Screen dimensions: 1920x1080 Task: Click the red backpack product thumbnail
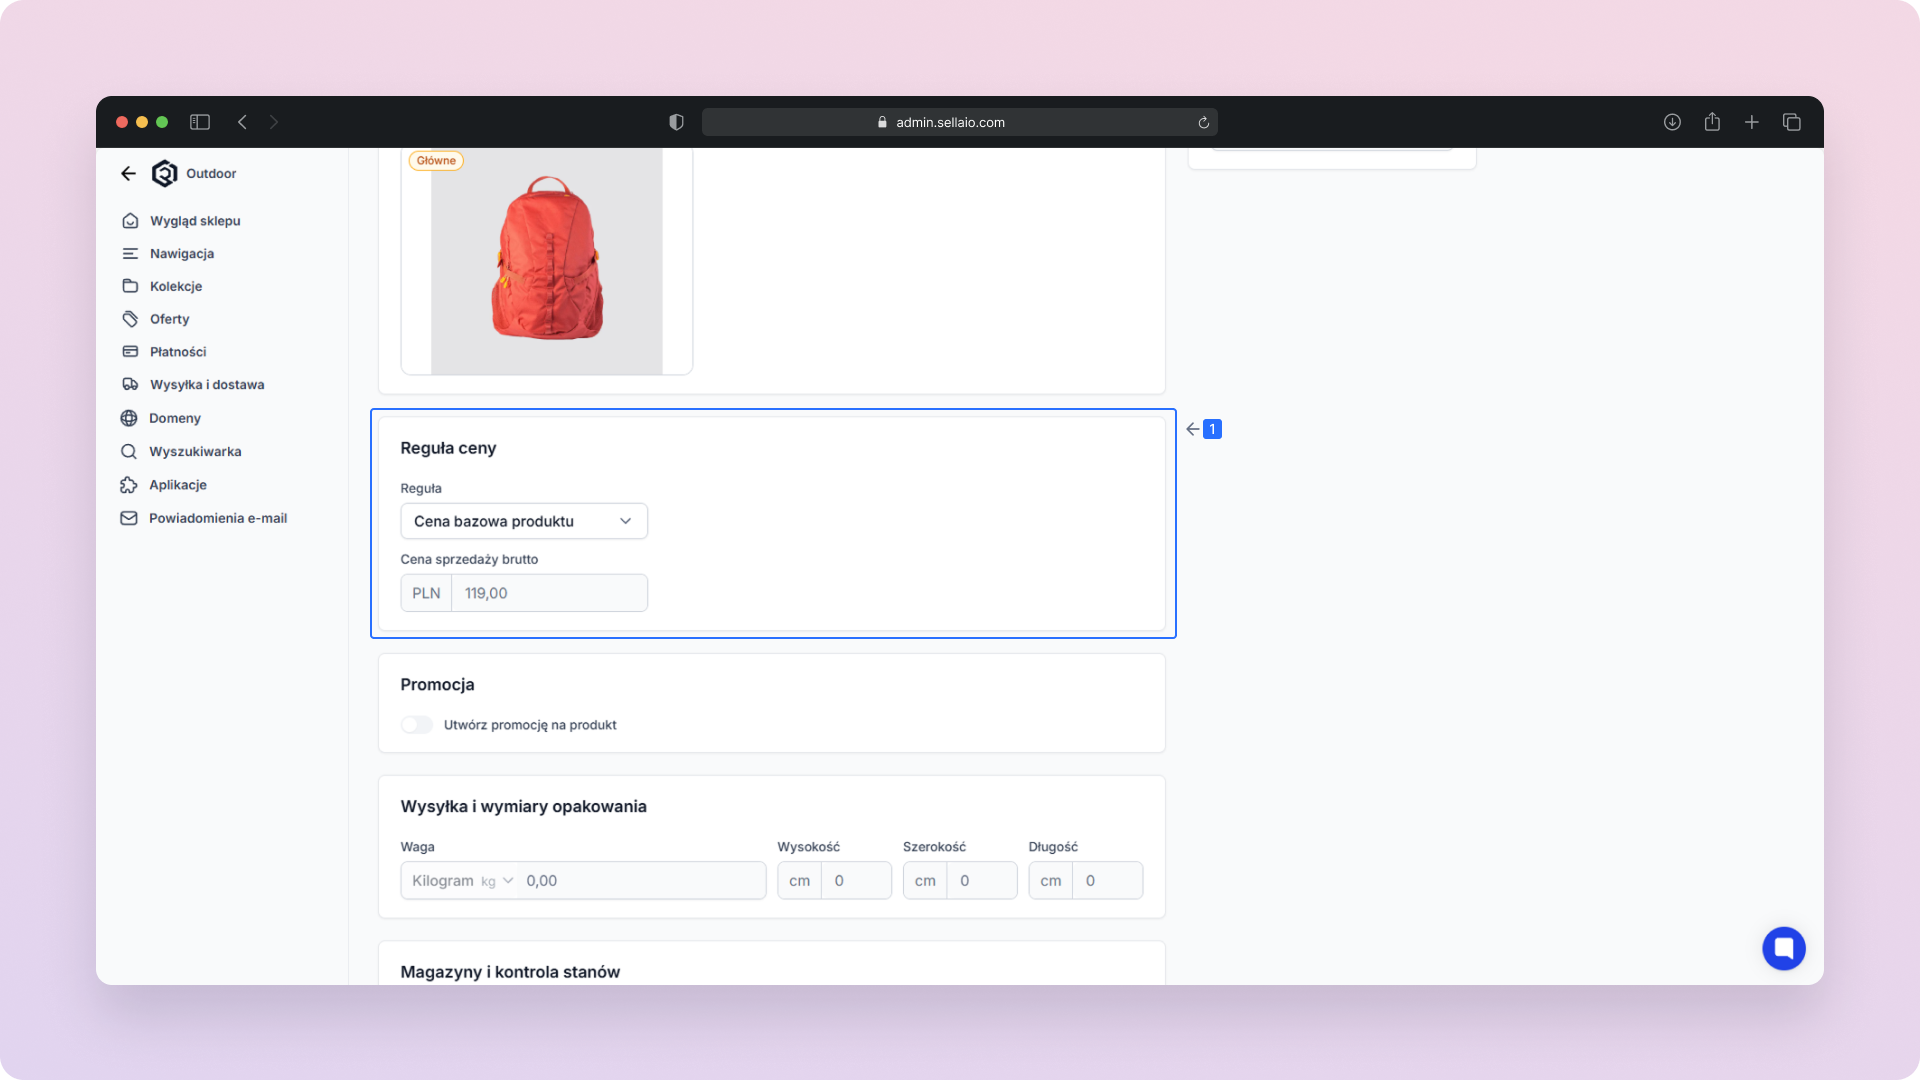coord(546,260)
